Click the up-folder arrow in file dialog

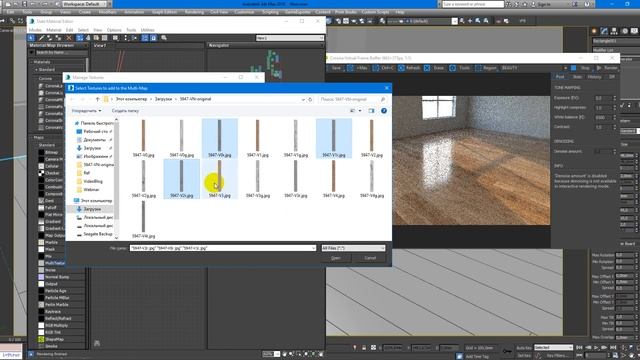tap(98, 99)
